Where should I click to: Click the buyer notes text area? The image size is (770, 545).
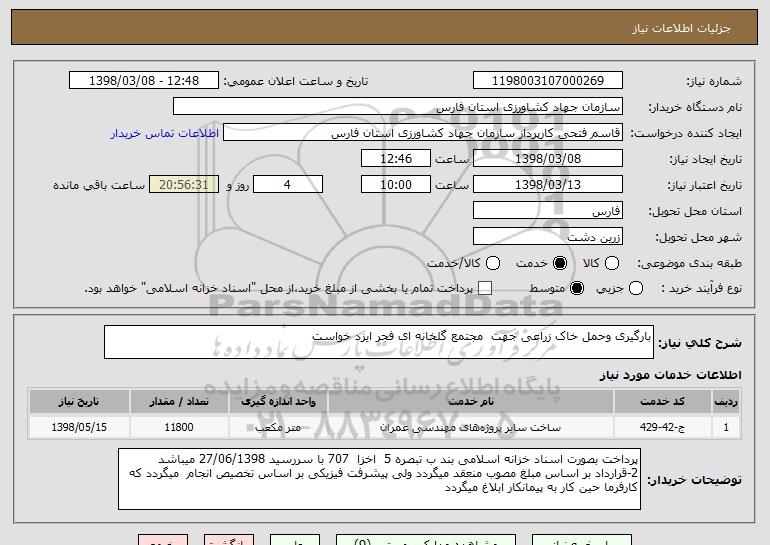(379, 479)
